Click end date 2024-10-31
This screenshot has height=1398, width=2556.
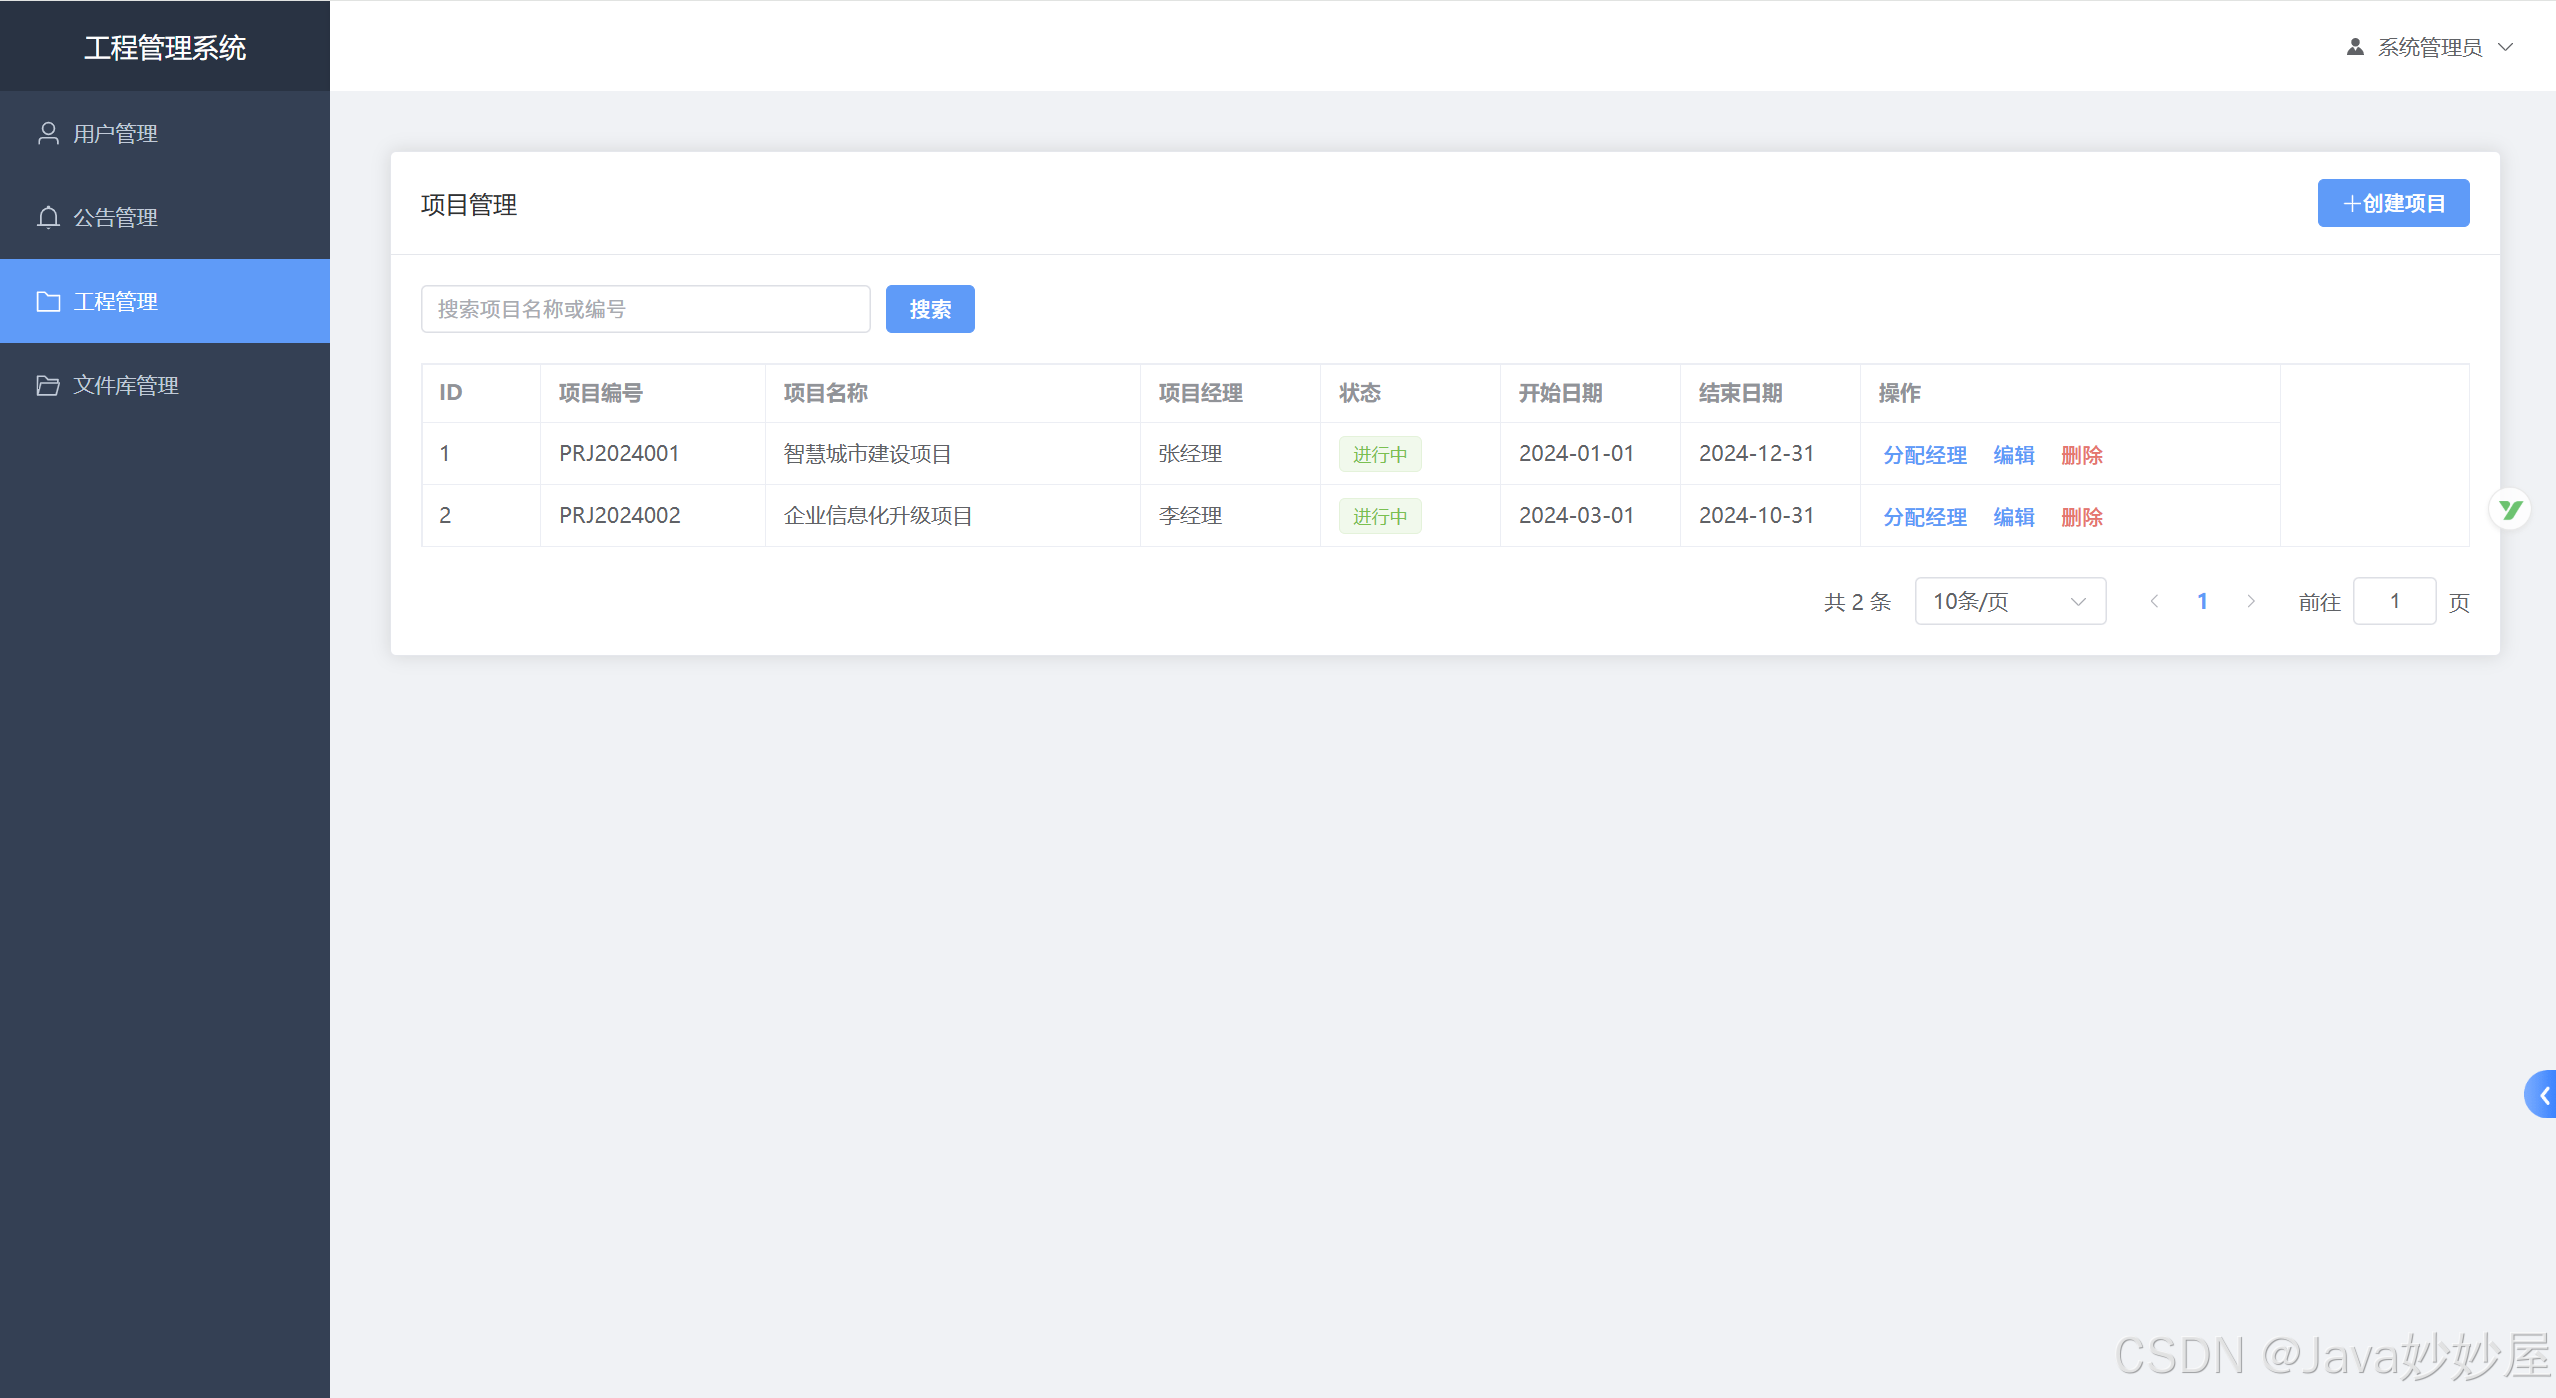point(1756,515)
